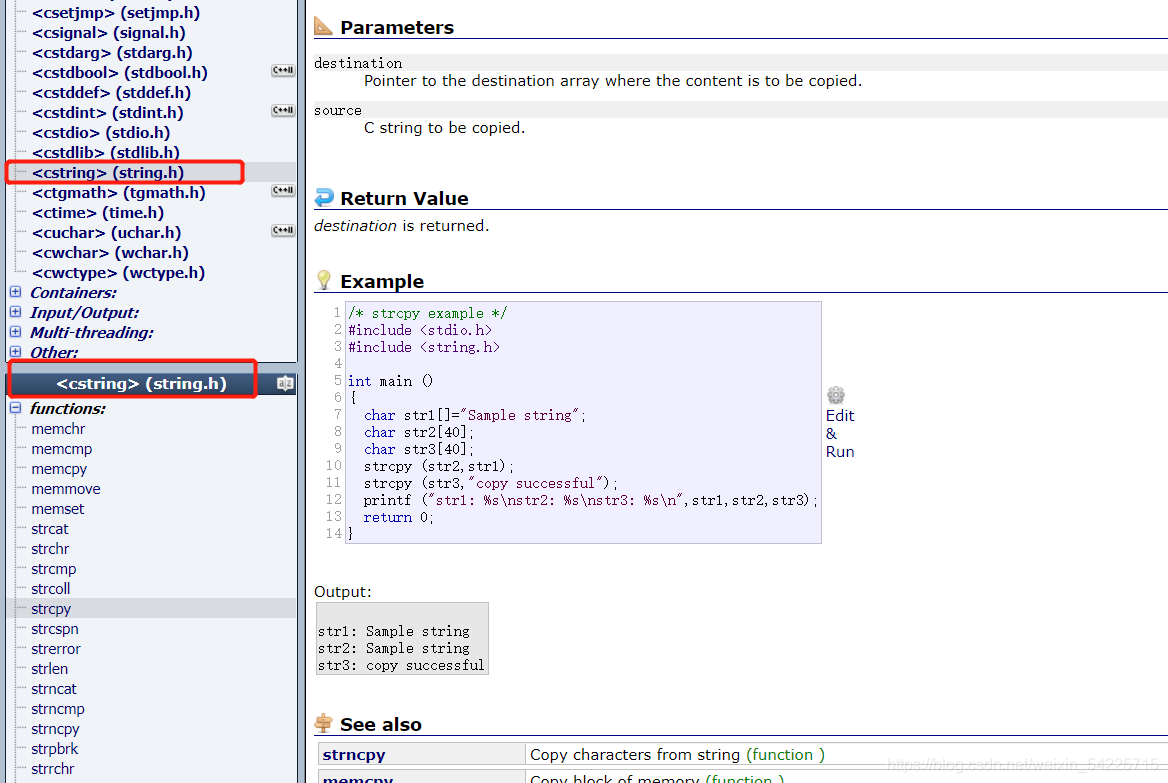Open <cstdint> (stdint.h) reference
Viewport: 1168px width, 783px height.
click(x=108, y=113)
